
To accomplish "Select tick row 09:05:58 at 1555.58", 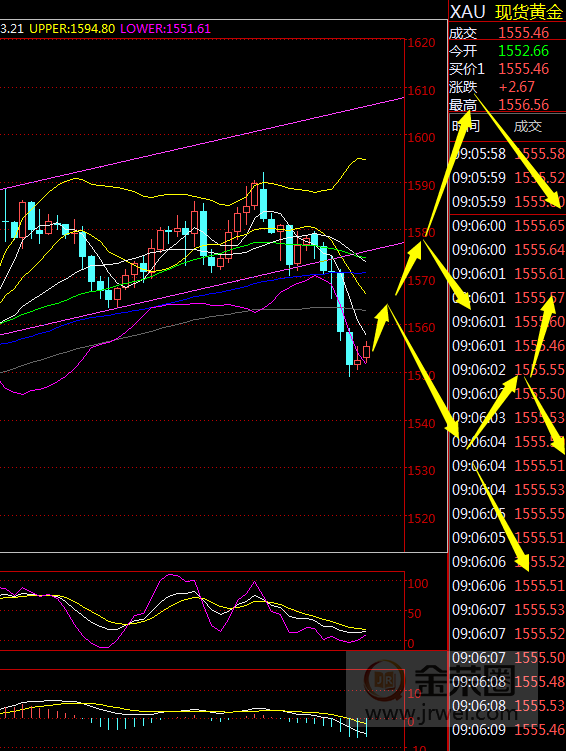I will pos(508,154).
